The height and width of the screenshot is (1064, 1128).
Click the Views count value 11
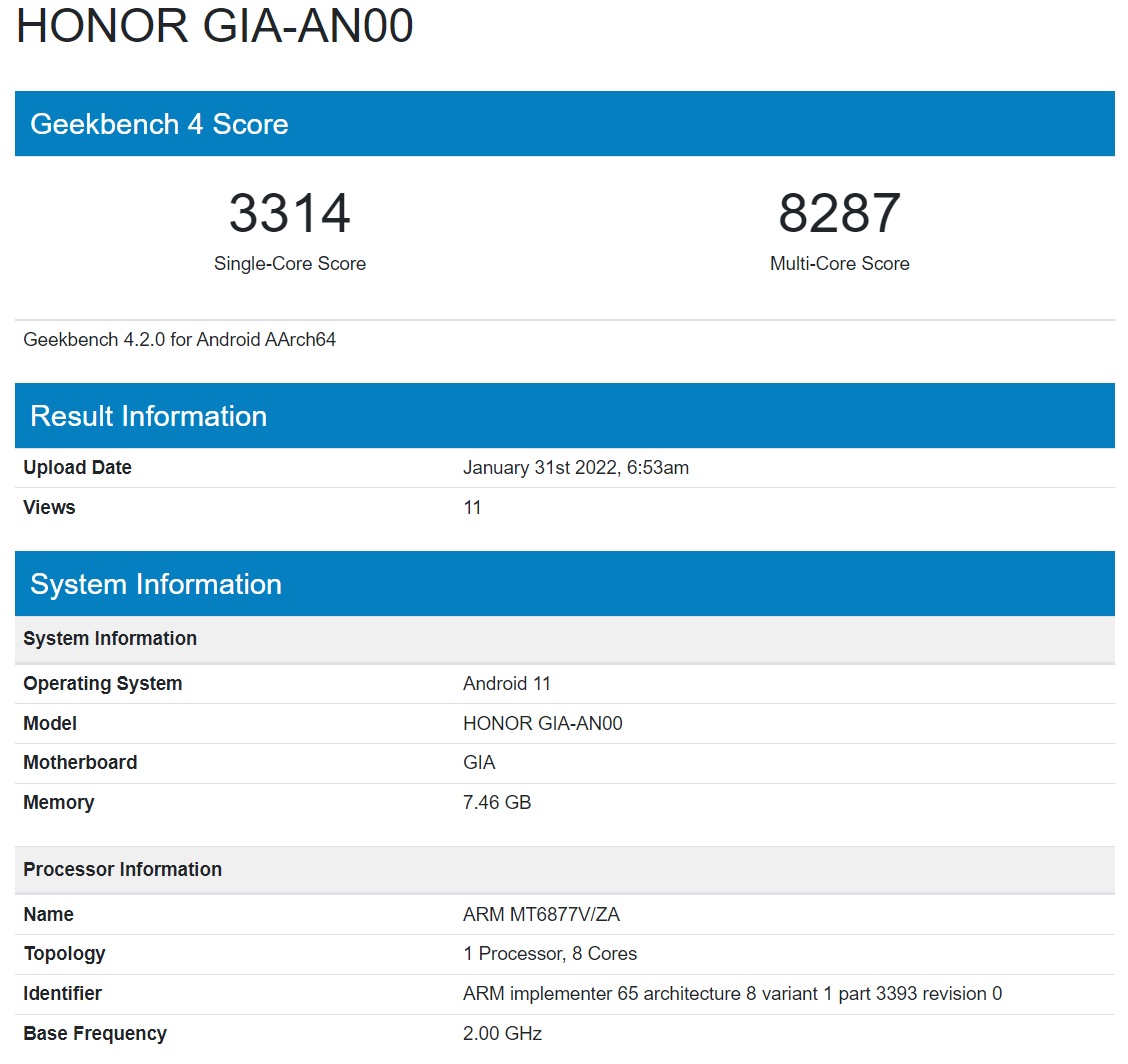point(472,508)
